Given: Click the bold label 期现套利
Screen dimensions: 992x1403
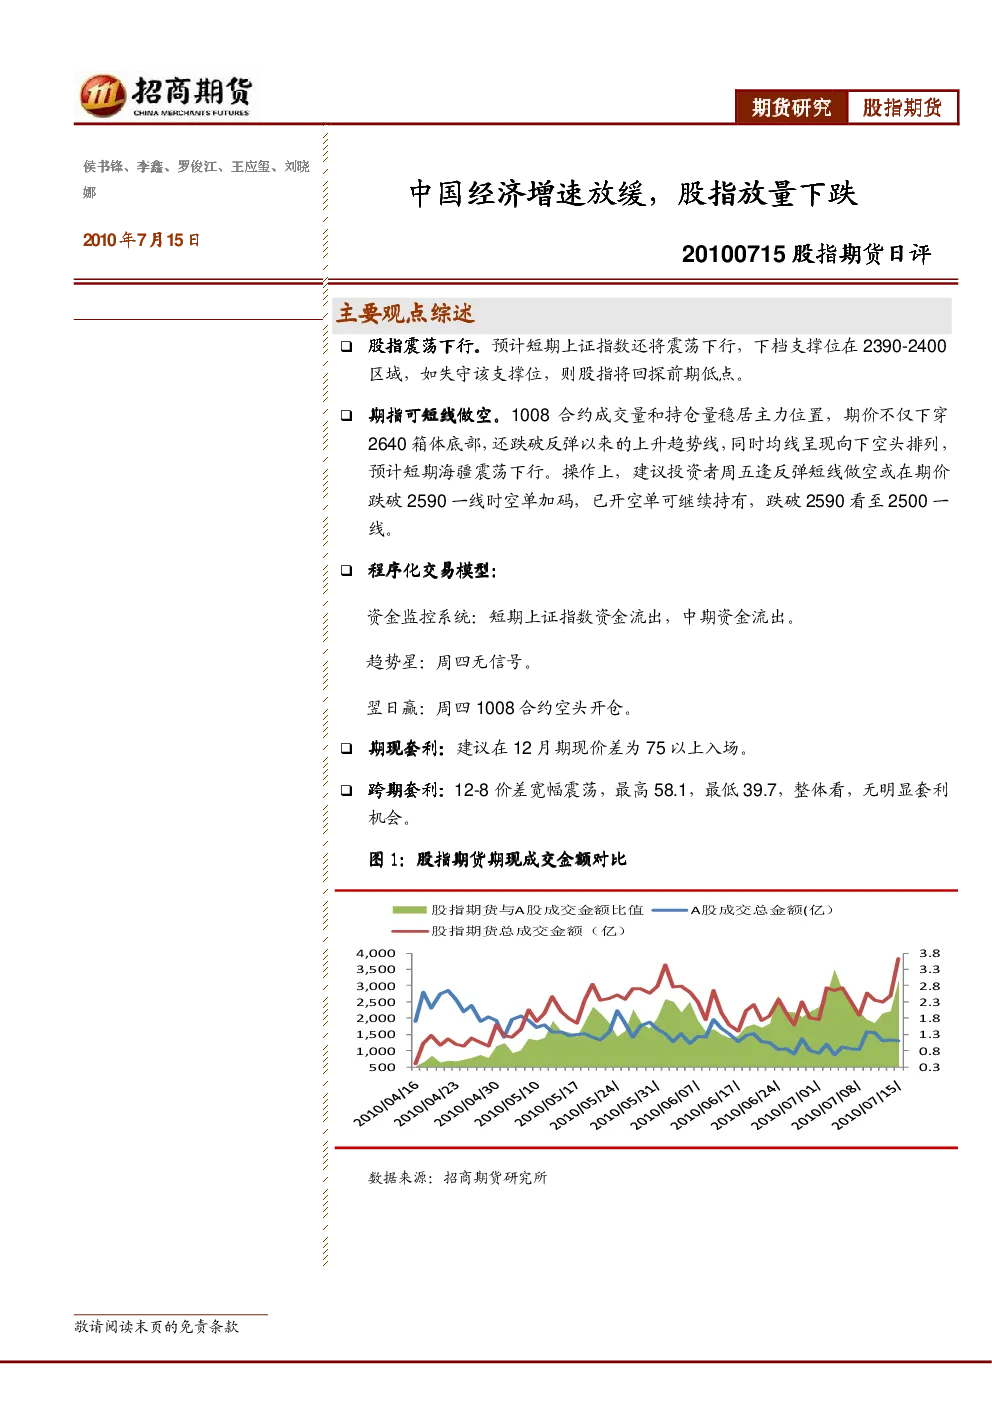Looking at the screenshot, I should 406,748.
